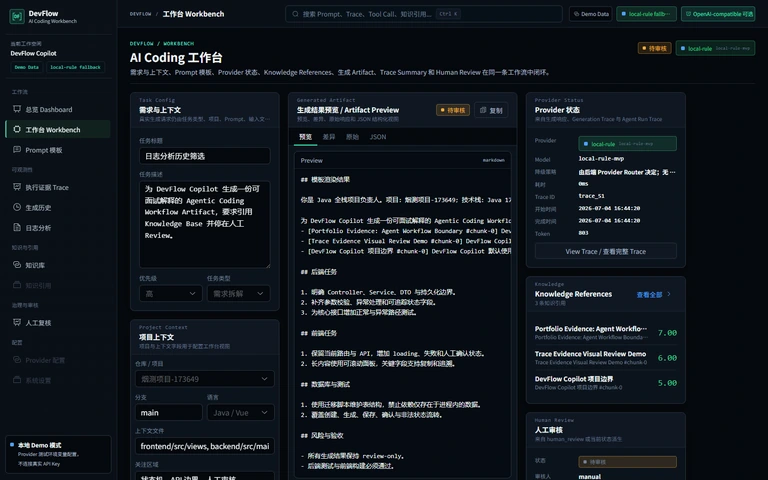Click the copy icon in 复制 button

pyautogui.click(x=483, y=110)
